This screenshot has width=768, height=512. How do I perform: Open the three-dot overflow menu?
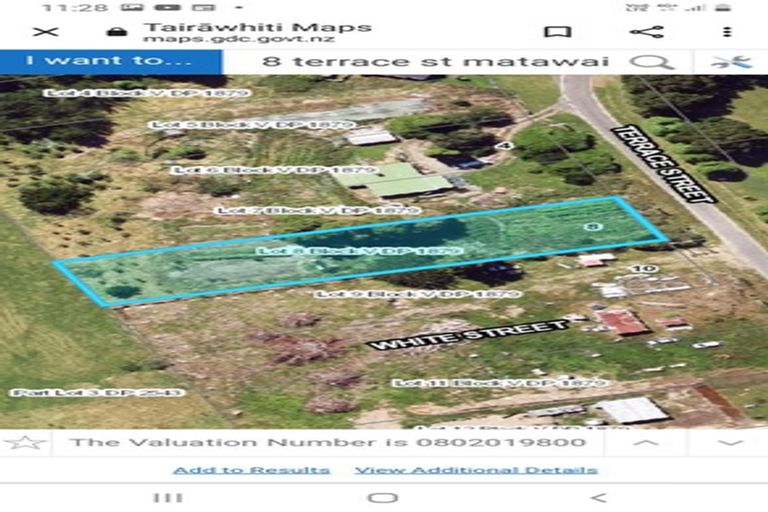(727, 32)
